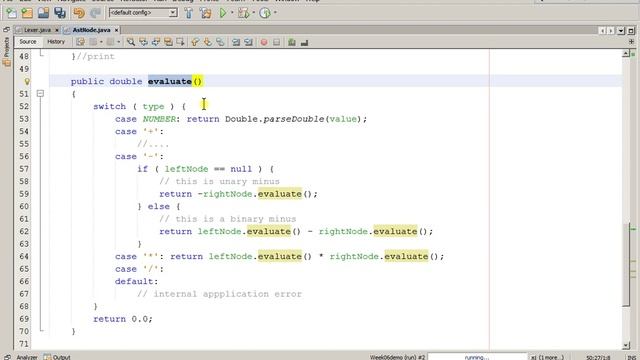Click line number 64 in gutter
The width and height of the screenshot is (640, 360).
(24, 257)
